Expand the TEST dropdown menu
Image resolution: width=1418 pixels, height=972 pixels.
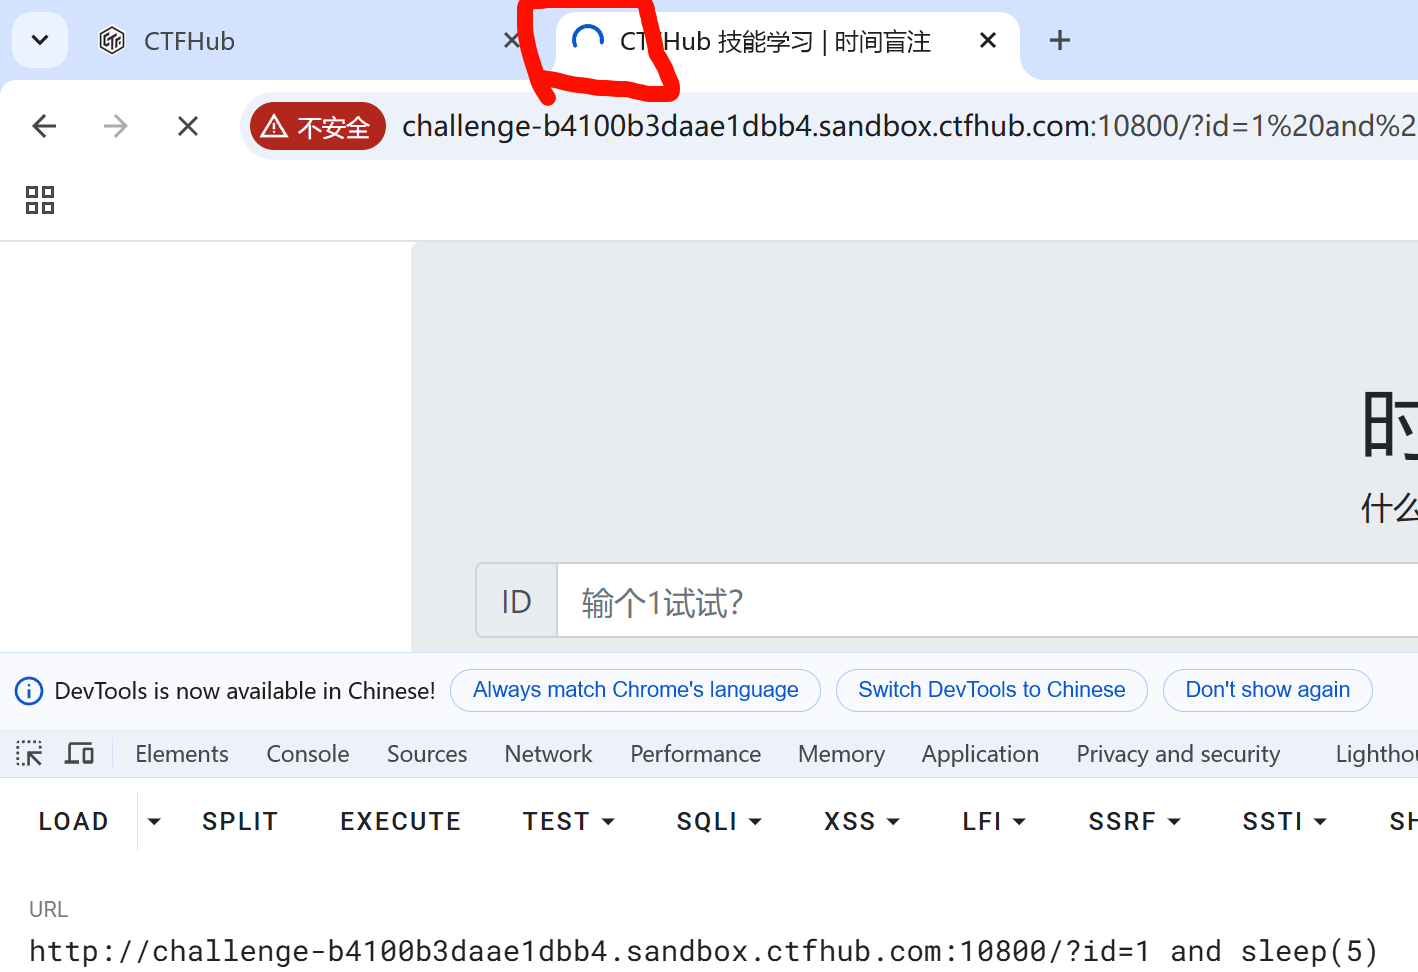click(x=568, y=821)
